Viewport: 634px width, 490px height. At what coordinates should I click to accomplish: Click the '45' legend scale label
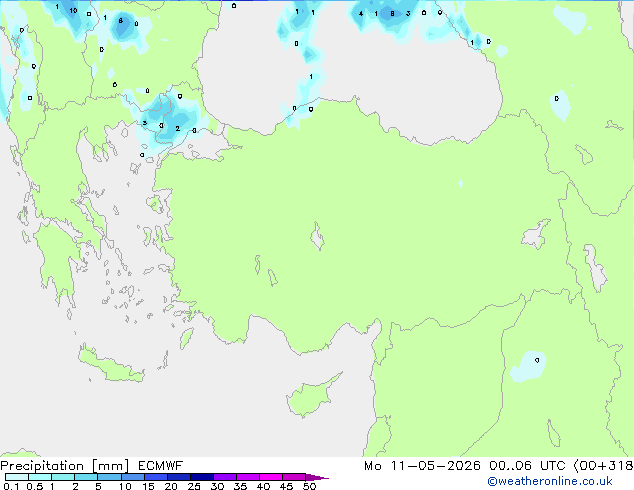coord(286,486)
